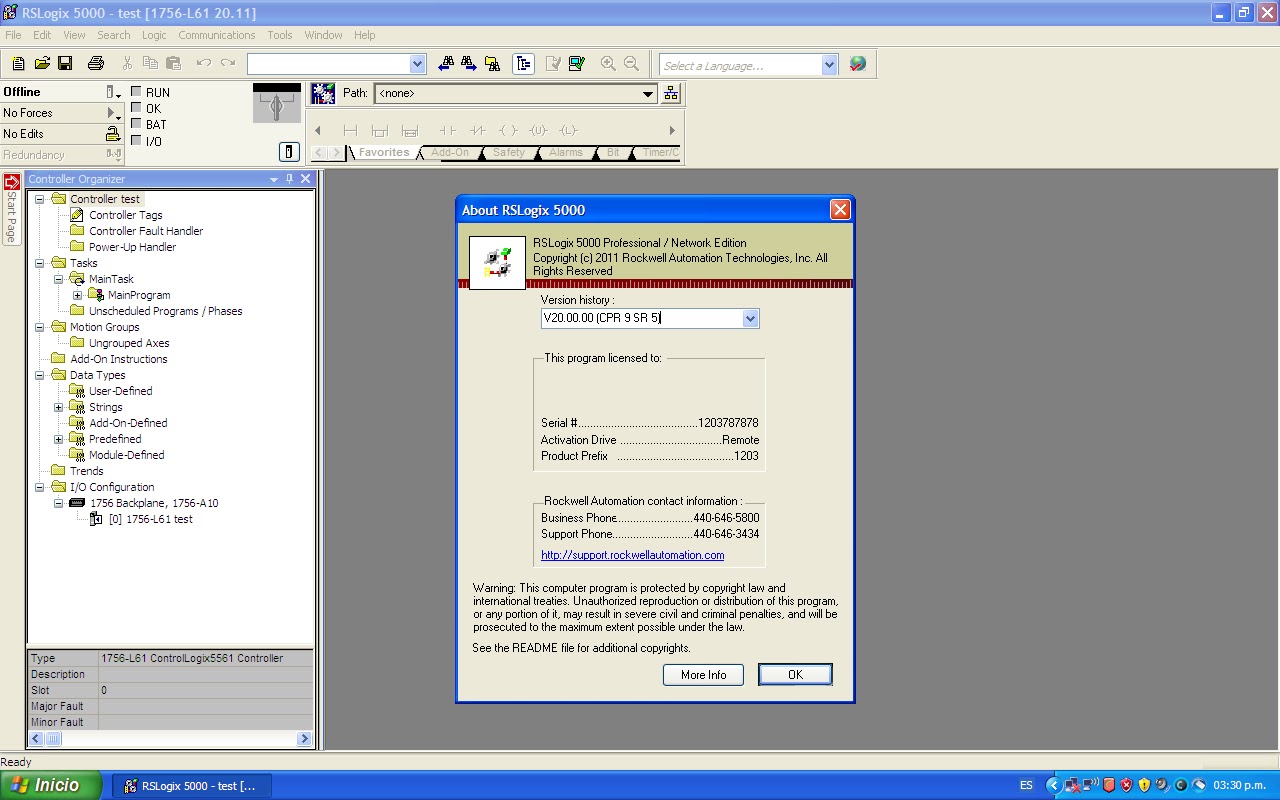Open the Communications menu

click(x=217, y=35)
